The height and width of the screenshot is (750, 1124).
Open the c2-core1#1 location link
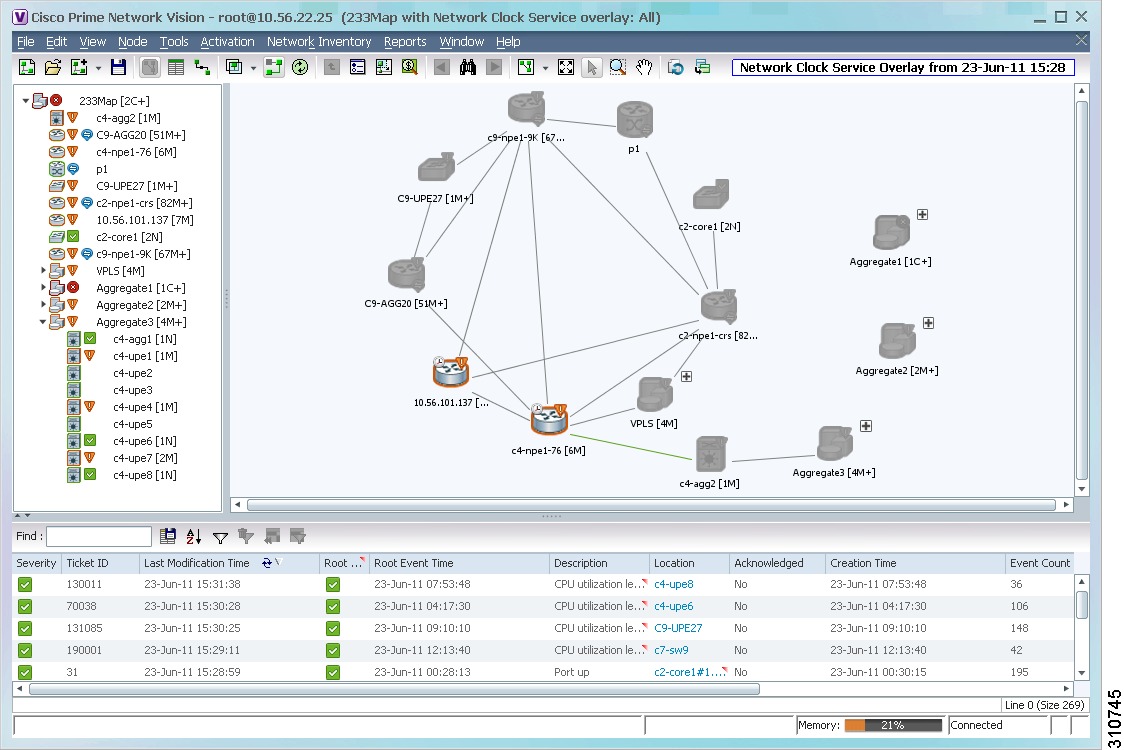688,672
